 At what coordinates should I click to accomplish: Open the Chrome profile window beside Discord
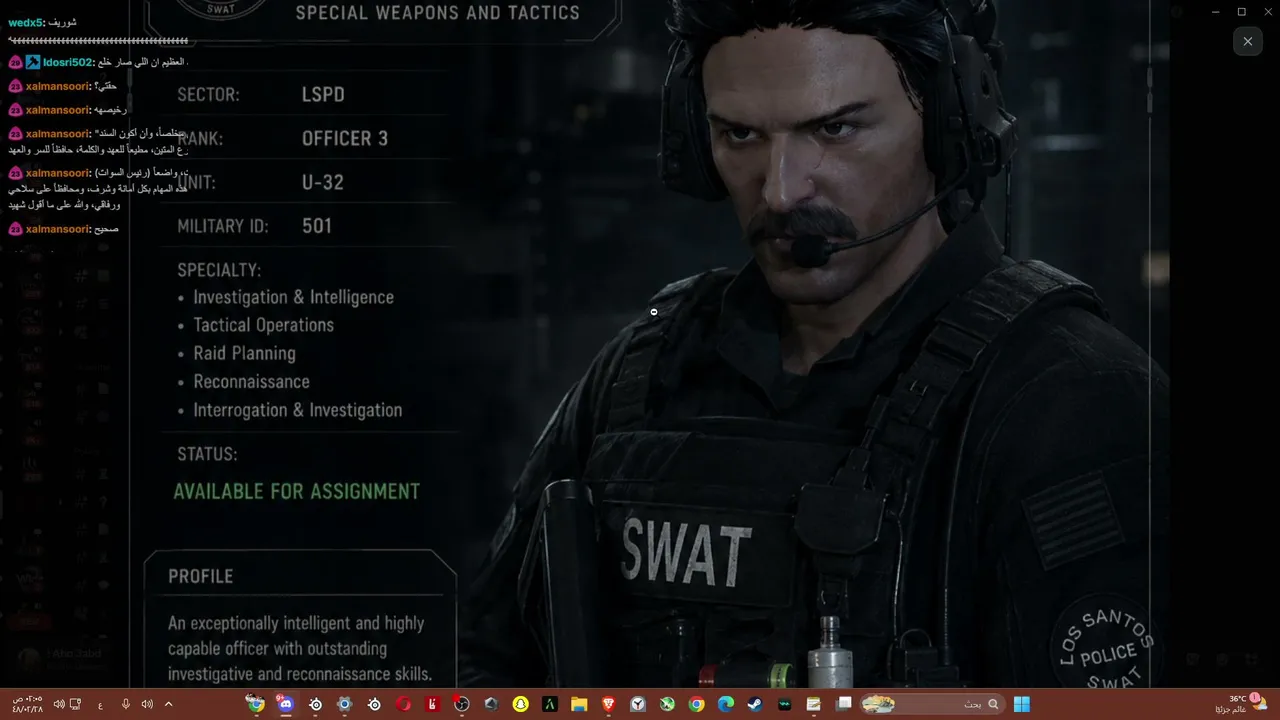click(256, 704)
